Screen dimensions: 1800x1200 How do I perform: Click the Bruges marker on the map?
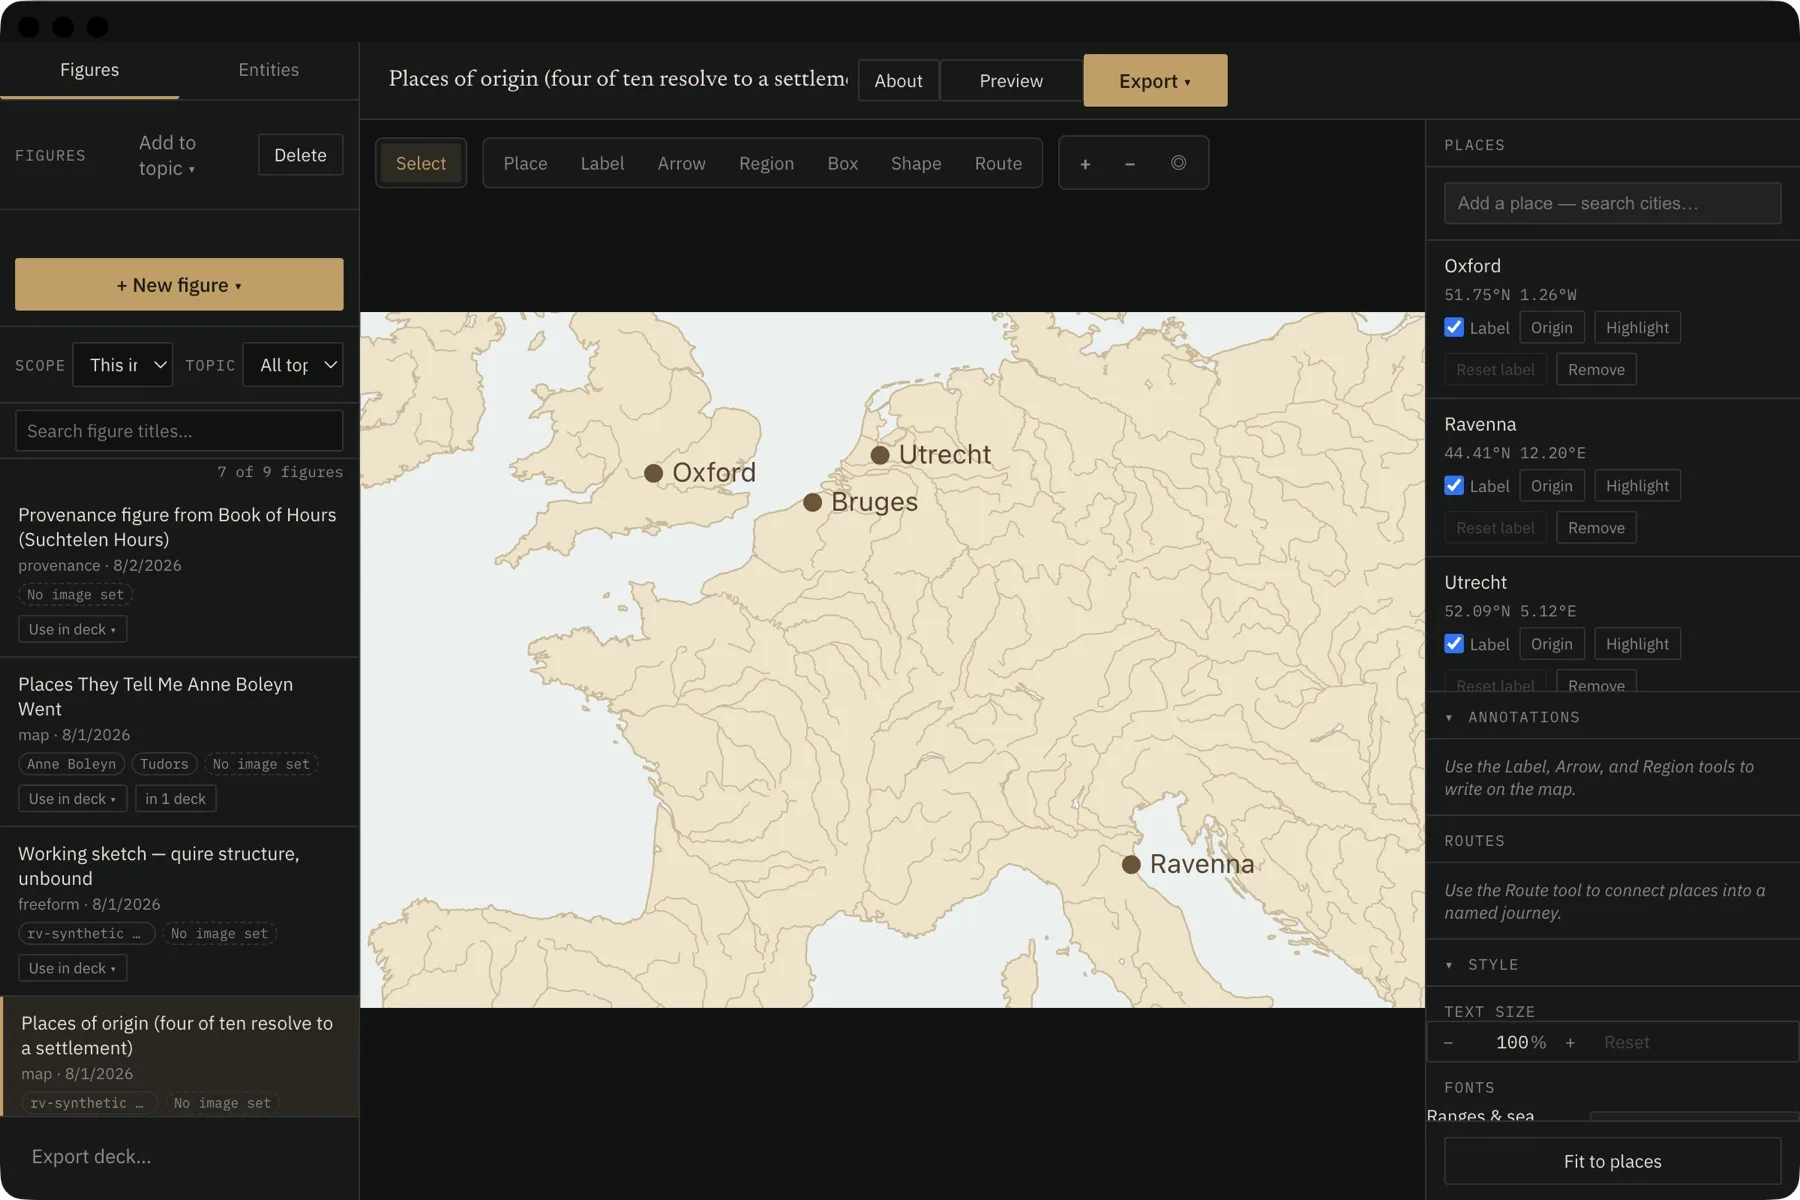click(813, 502)
